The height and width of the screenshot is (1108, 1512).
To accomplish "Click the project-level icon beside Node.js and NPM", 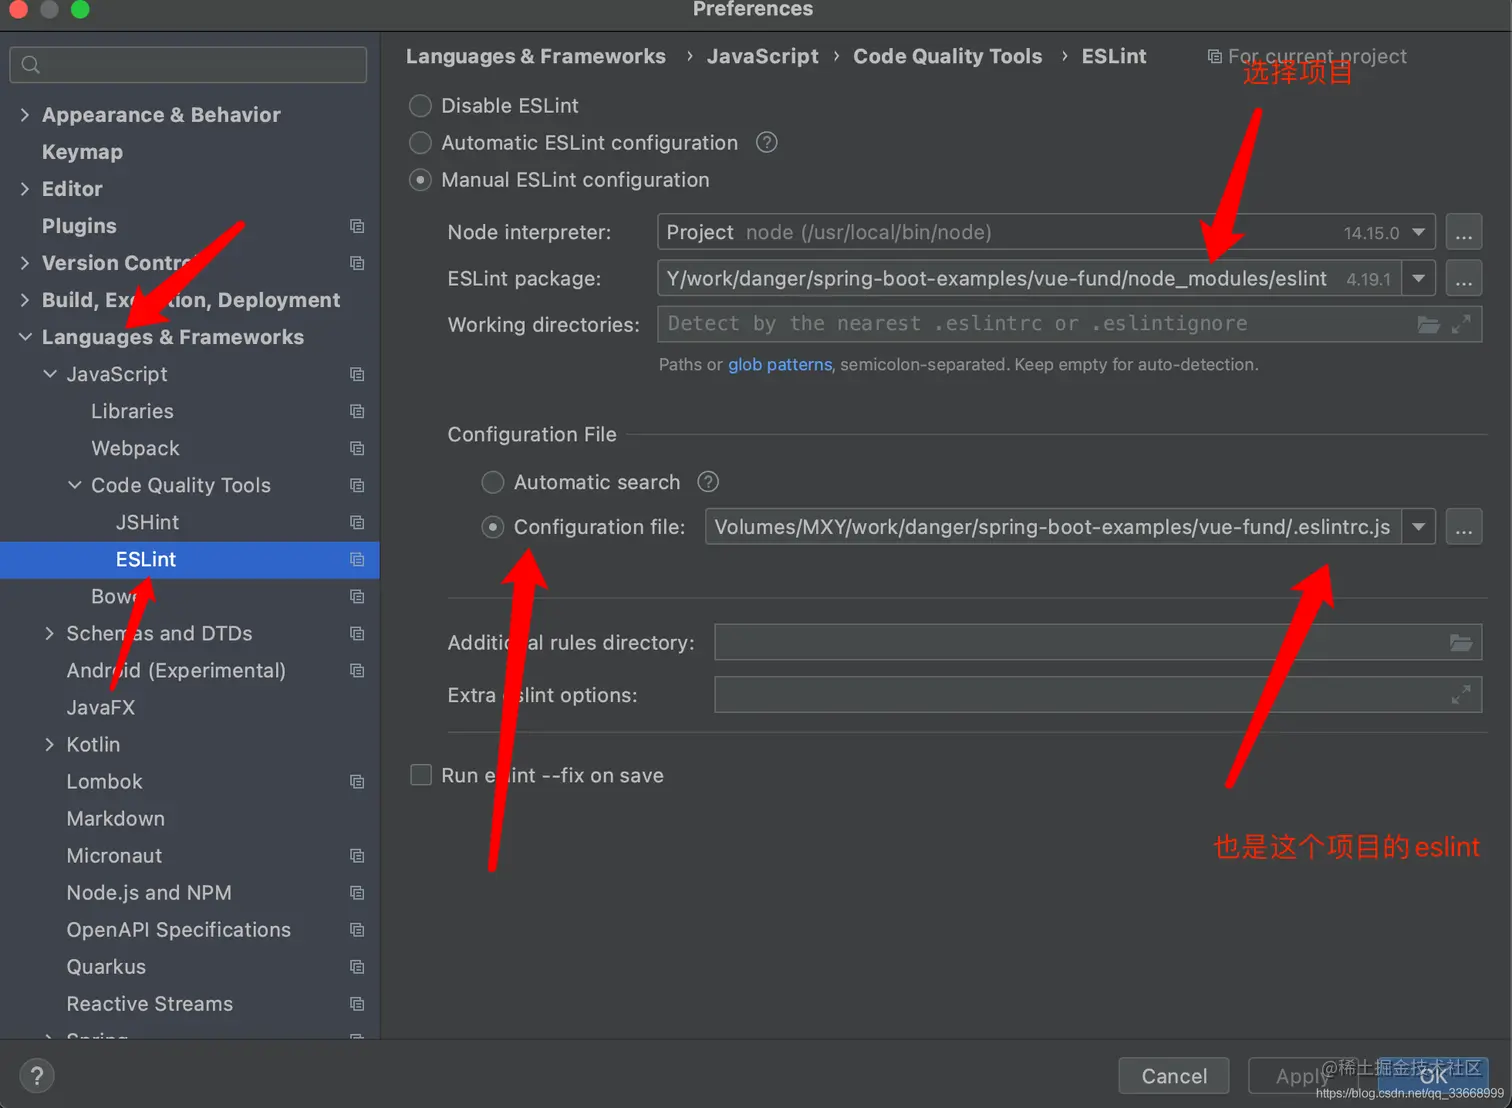I will [357, 892].
